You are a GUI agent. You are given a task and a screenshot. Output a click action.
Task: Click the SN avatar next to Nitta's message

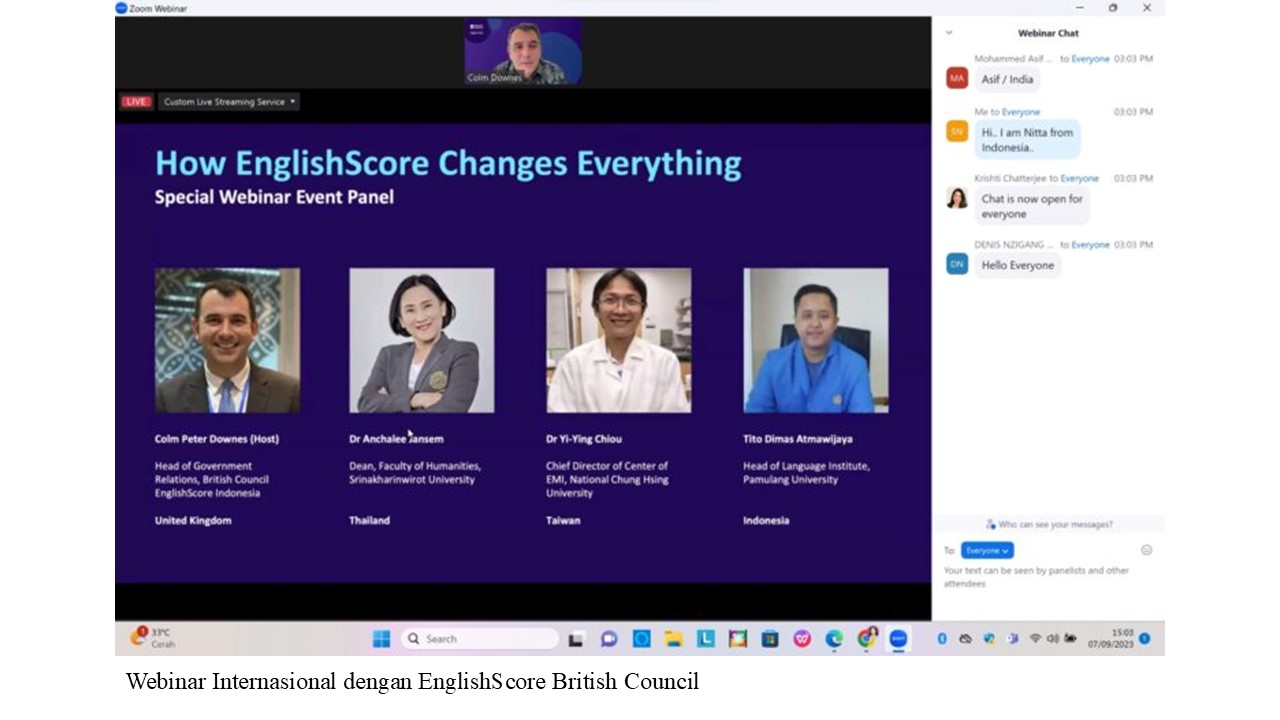click(957, 131)
